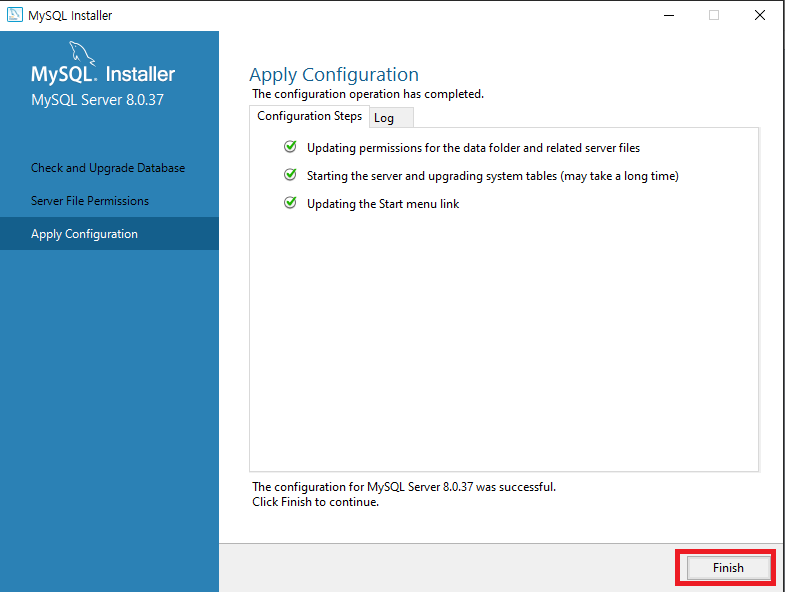Viewport: 786px width, 592px height.
Task: Close the MySQL Installer window
Action: [760, 16]
